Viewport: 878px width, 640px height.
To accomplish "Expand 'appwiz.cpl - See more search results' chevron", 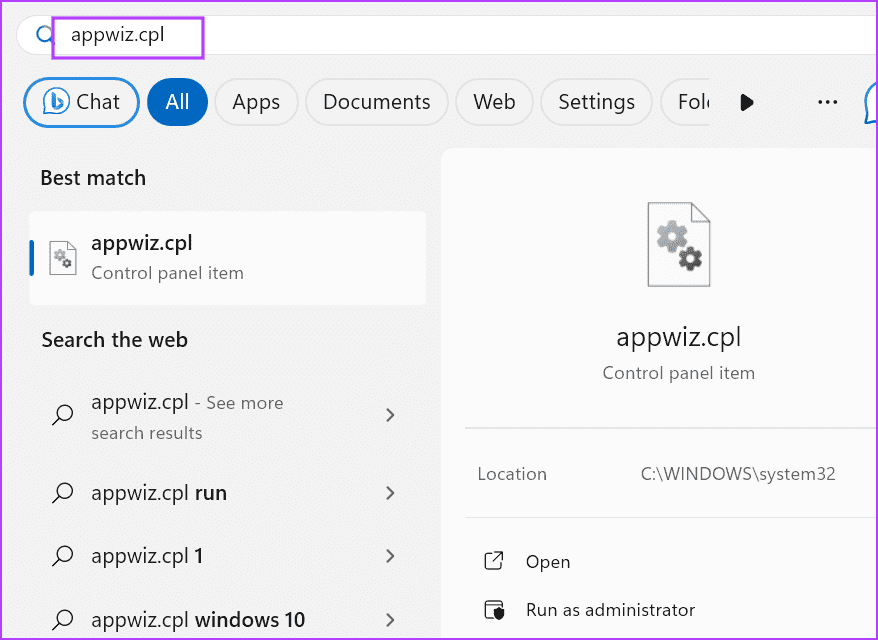I will pyautogui.click(x=390, y=415).
